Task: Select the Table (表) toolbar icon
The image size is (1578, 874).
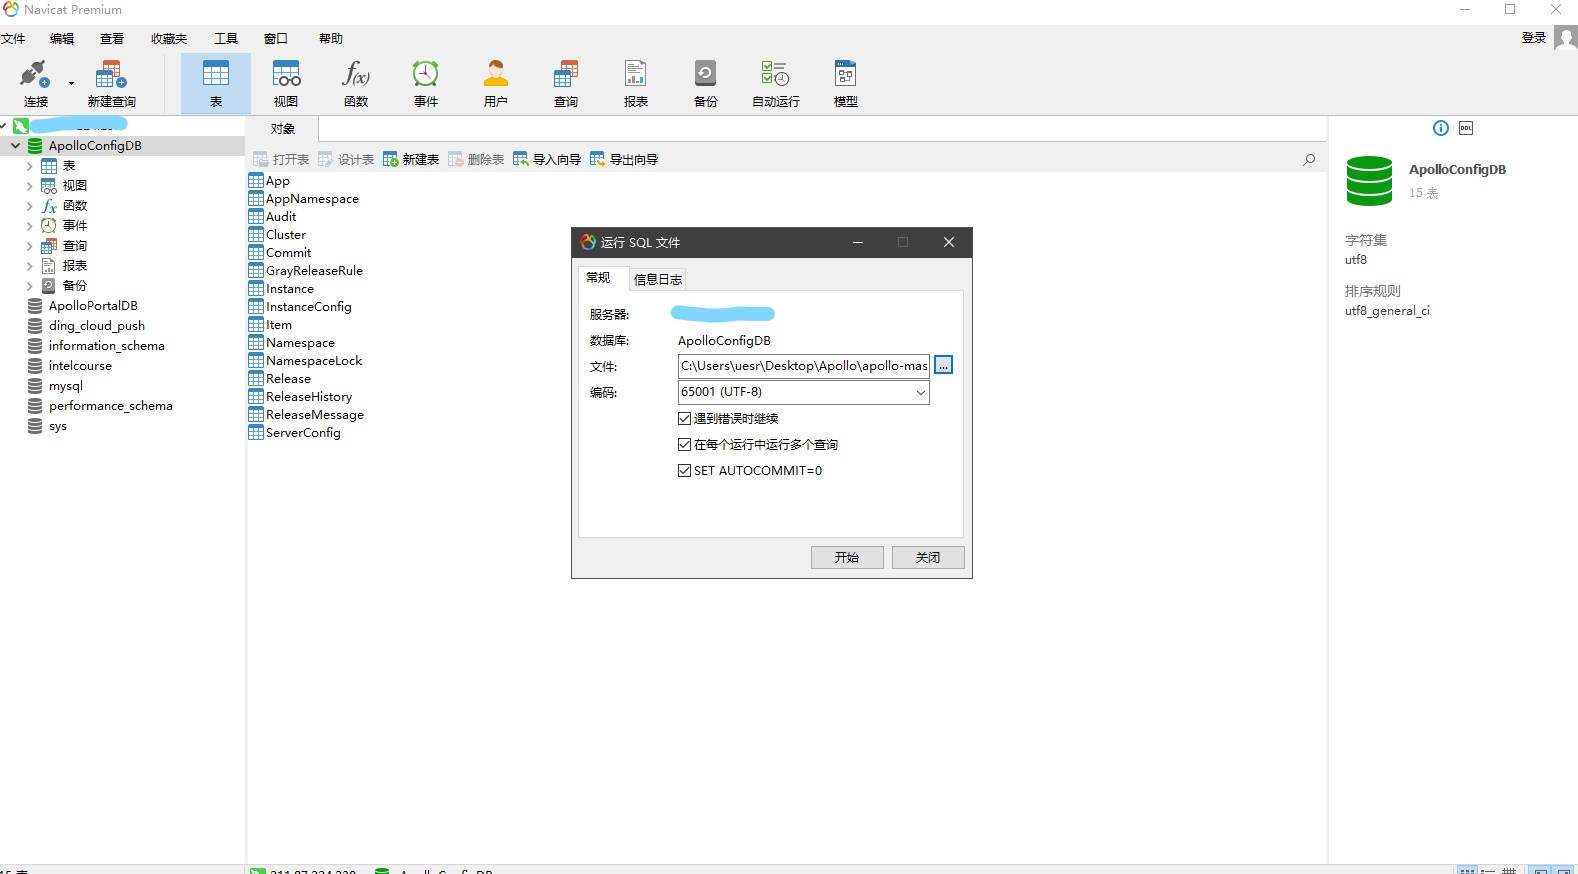Action: [216, 84]
